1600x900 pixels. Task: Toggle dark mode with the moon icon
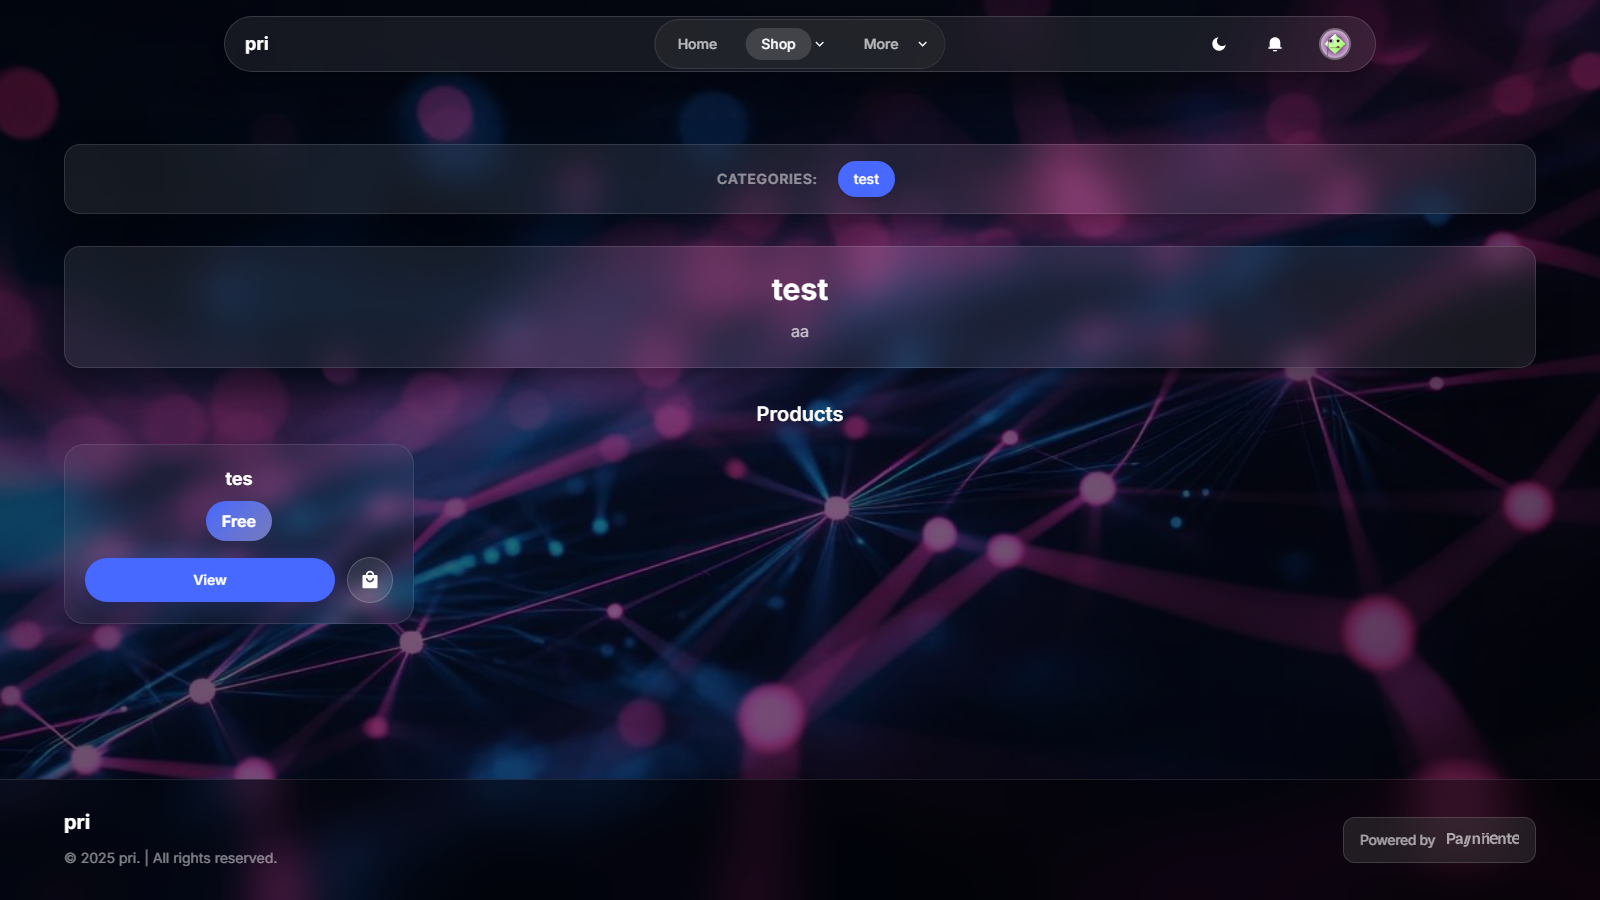(x=1218, y=44)
